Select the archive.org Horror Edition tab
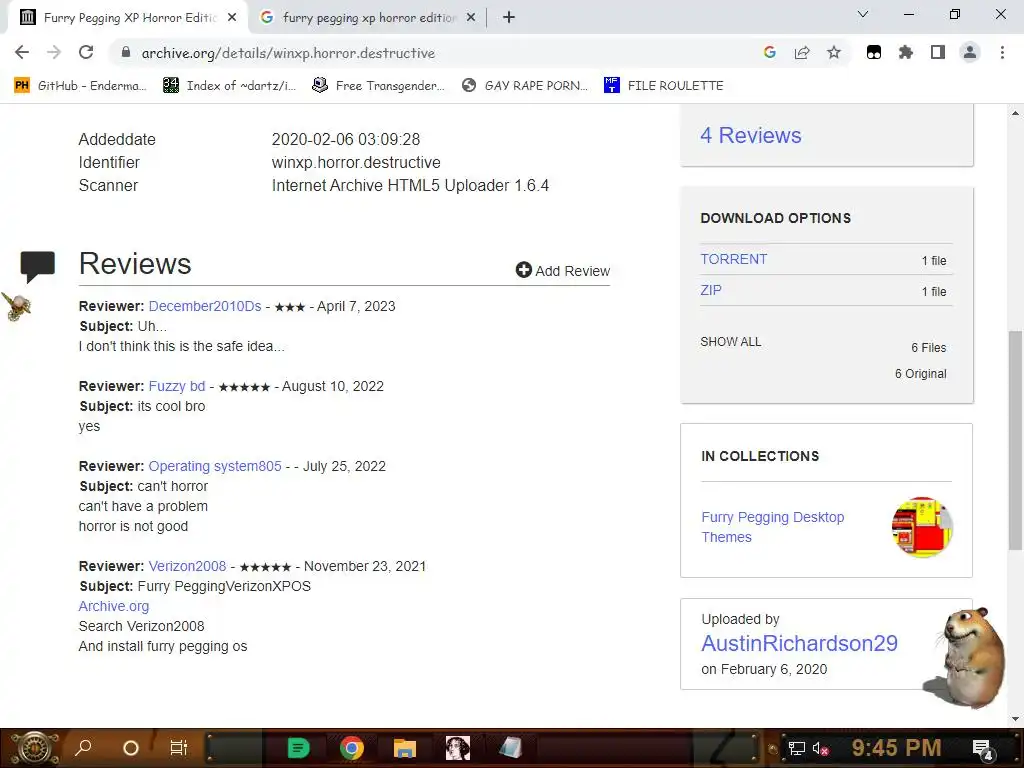1024x768 pixels. (x=128, y=18)
